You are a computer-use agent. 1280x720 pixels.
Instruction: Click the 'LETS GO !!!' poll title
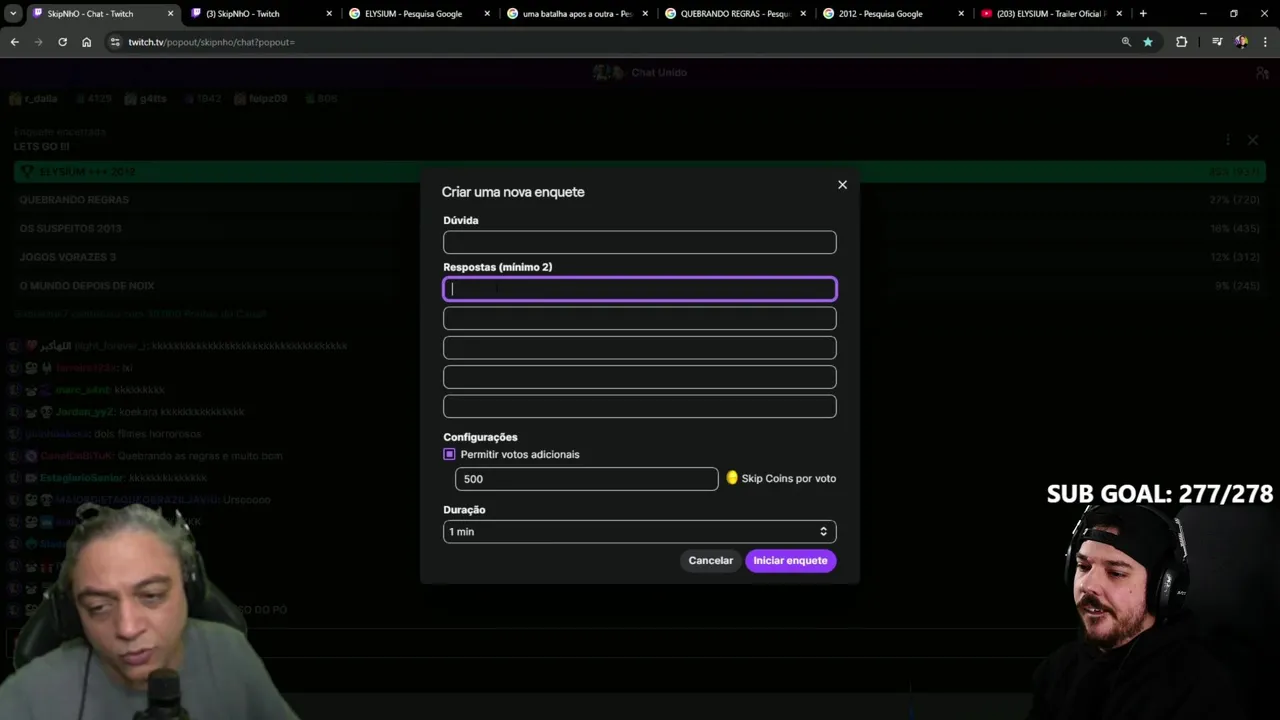pyautogui.click(x=41, y=146)
